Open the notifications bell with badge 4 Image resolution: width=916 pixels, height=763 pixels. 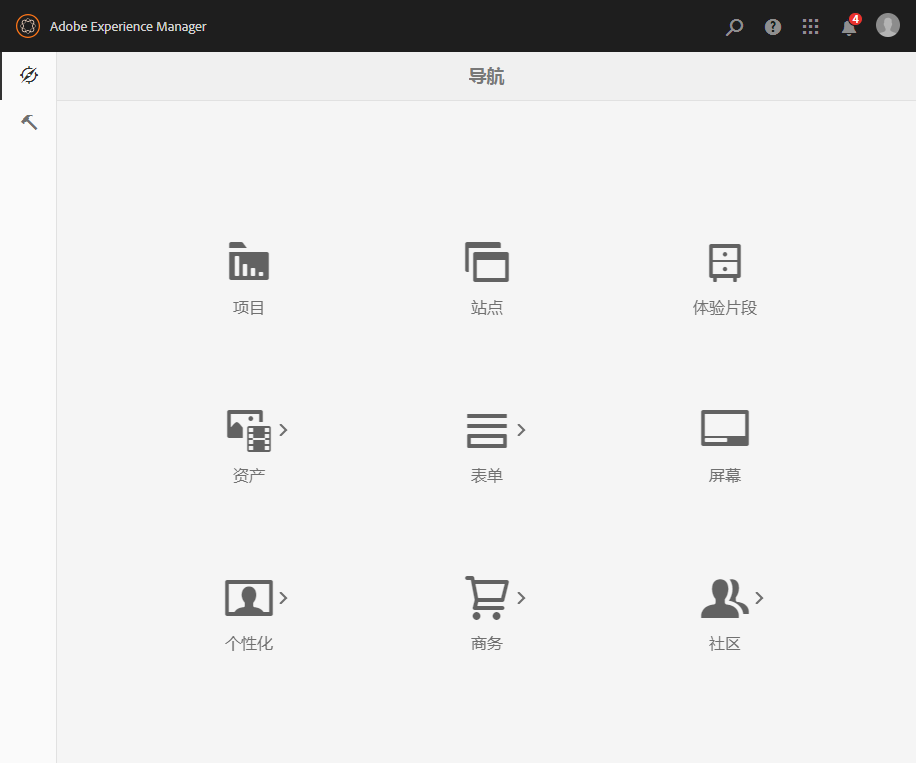(x=851, y=25)
